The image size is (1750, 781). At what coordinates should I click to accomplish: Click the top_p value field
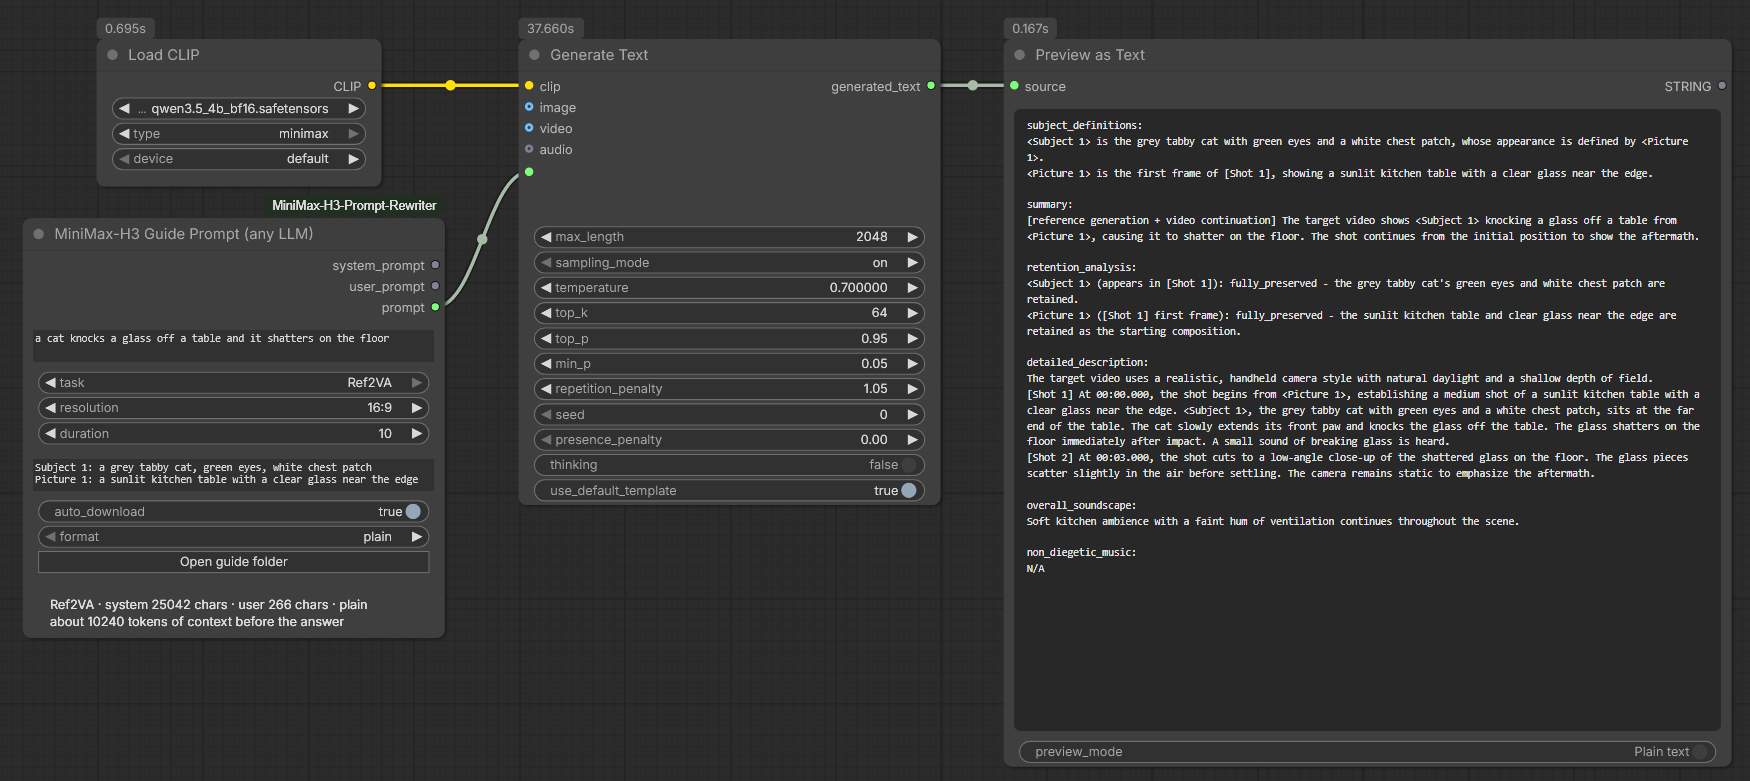729,338
